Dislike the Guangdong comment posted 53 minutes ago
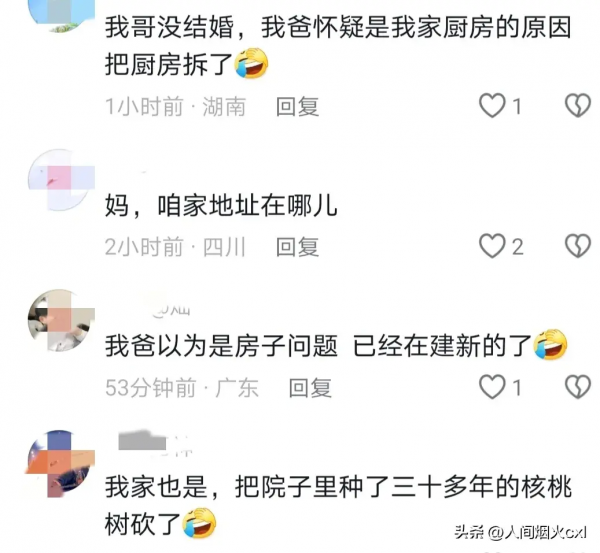Viewport: 600px width, 553px height. [x=578, y=387]
